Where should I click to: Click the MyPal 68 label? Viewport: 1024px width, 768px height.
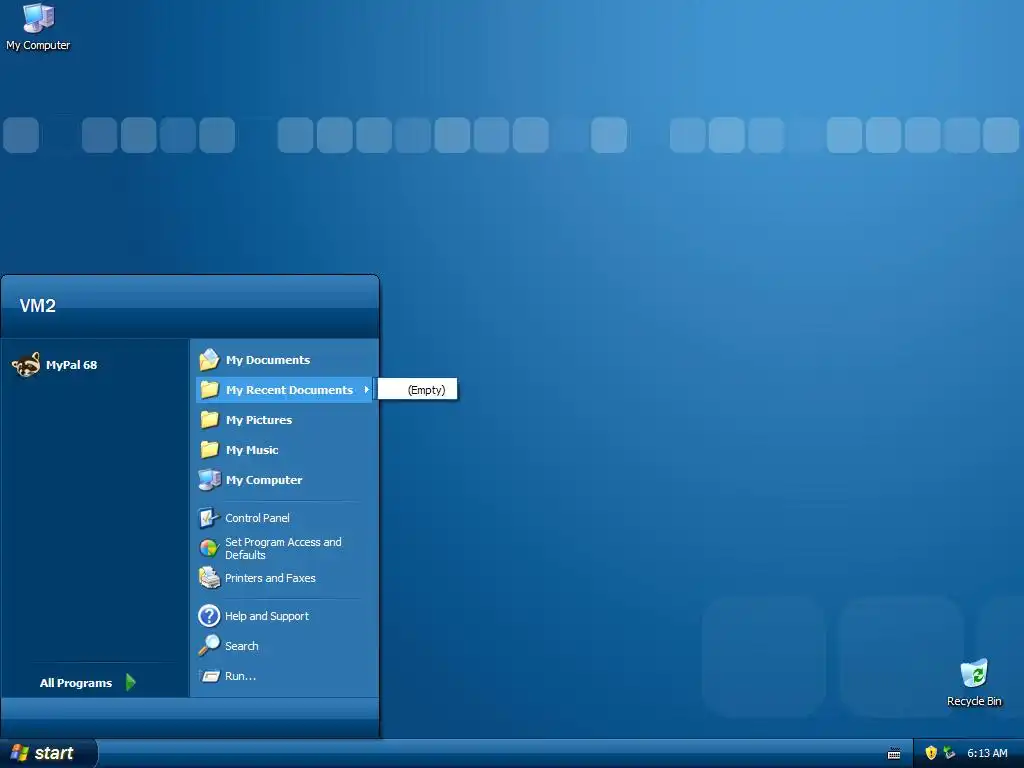point(71,365)
